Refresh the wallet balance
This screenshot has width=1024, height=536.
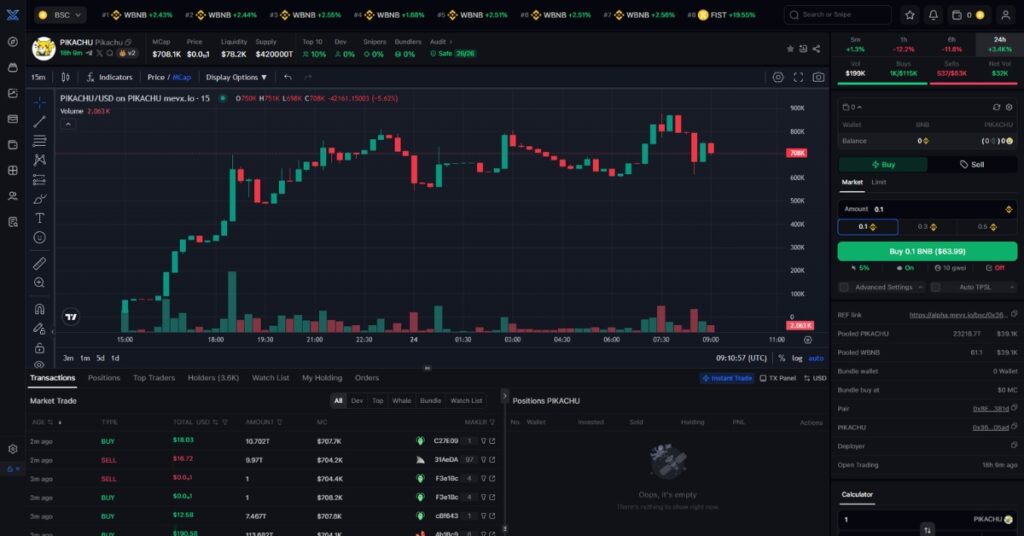point(996,107)
